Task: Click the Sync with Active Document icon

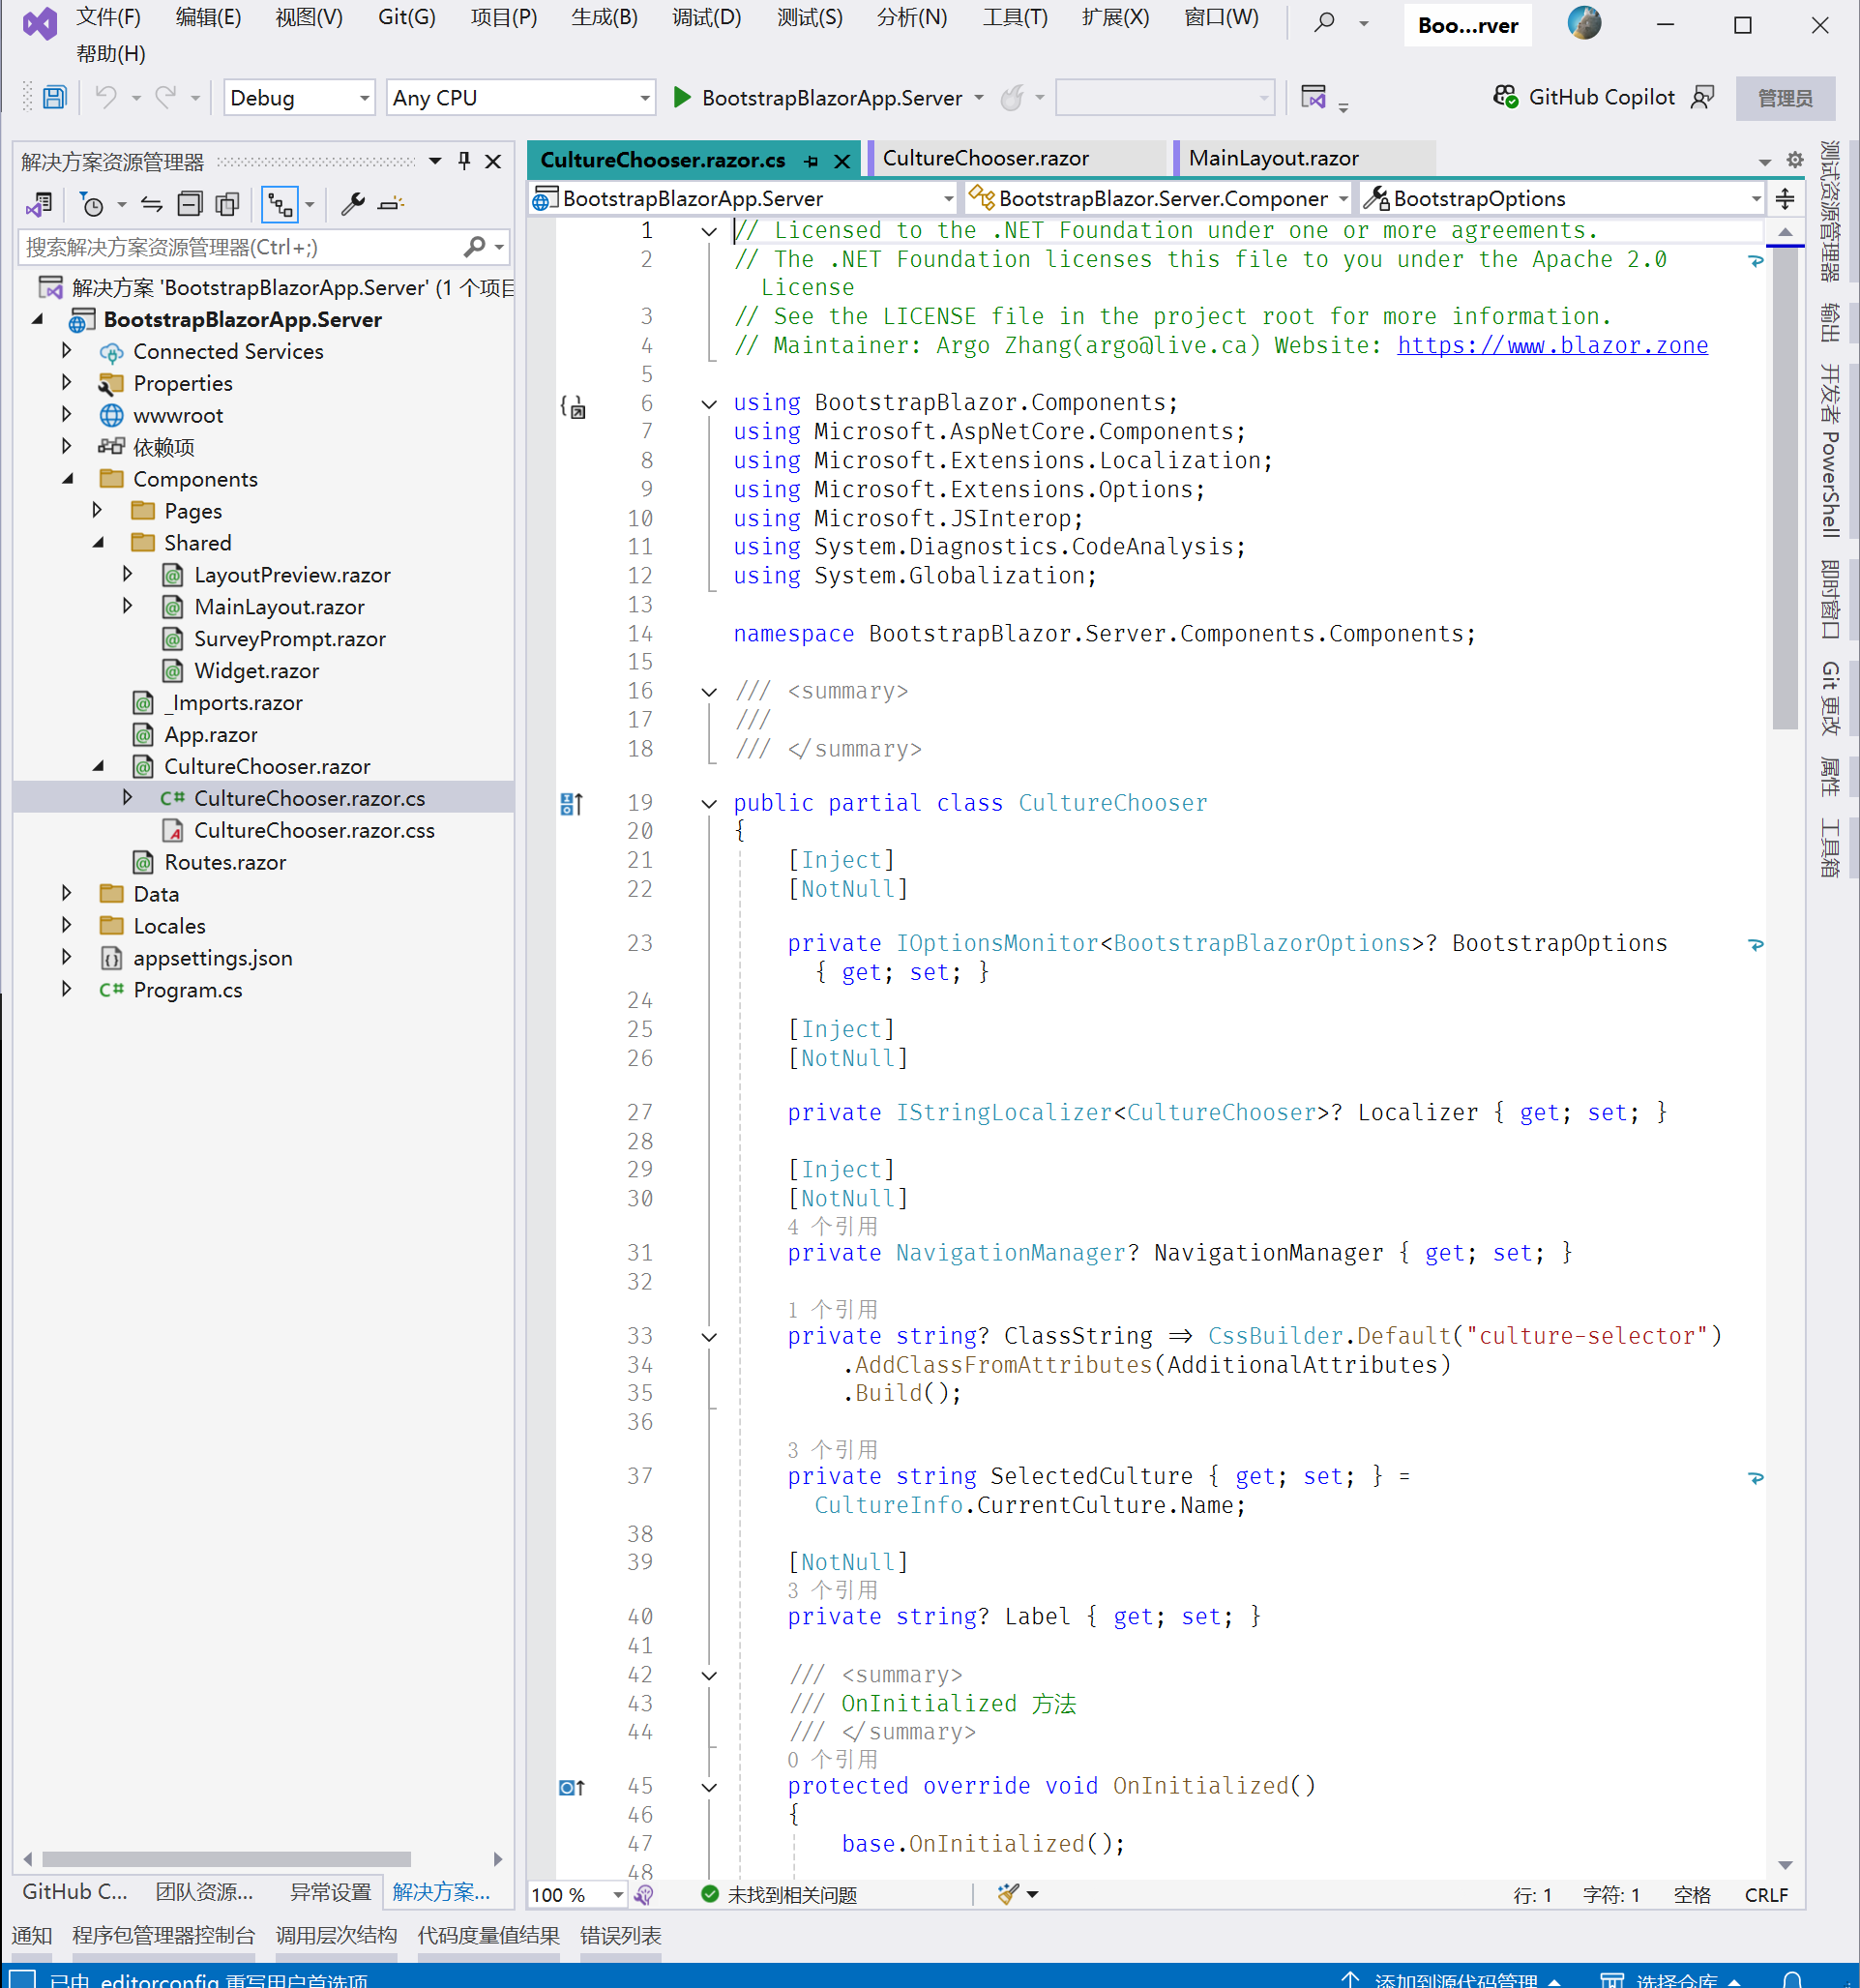Action: click(x=151, y=205)
